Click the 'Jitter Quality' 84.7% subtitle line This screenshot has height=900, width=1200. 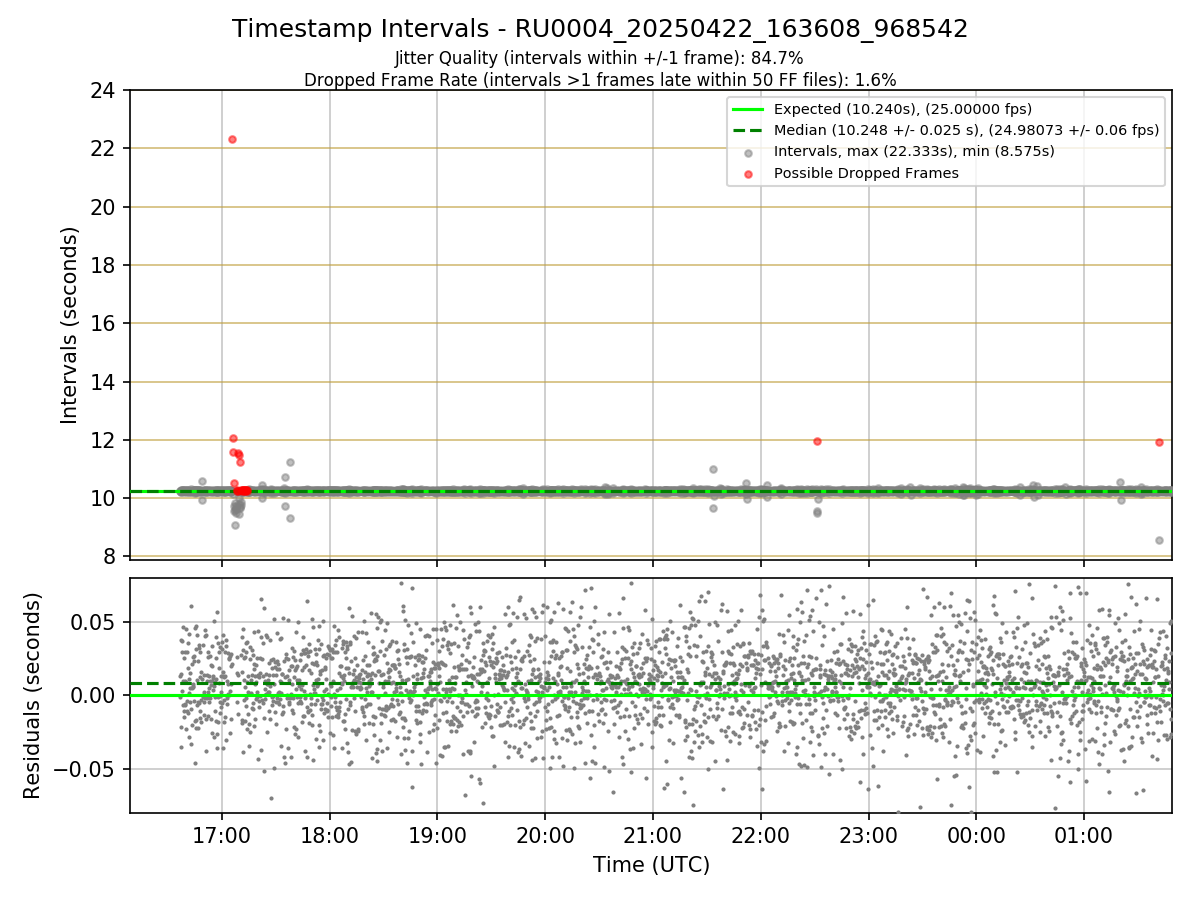click(x=600, y=58)
